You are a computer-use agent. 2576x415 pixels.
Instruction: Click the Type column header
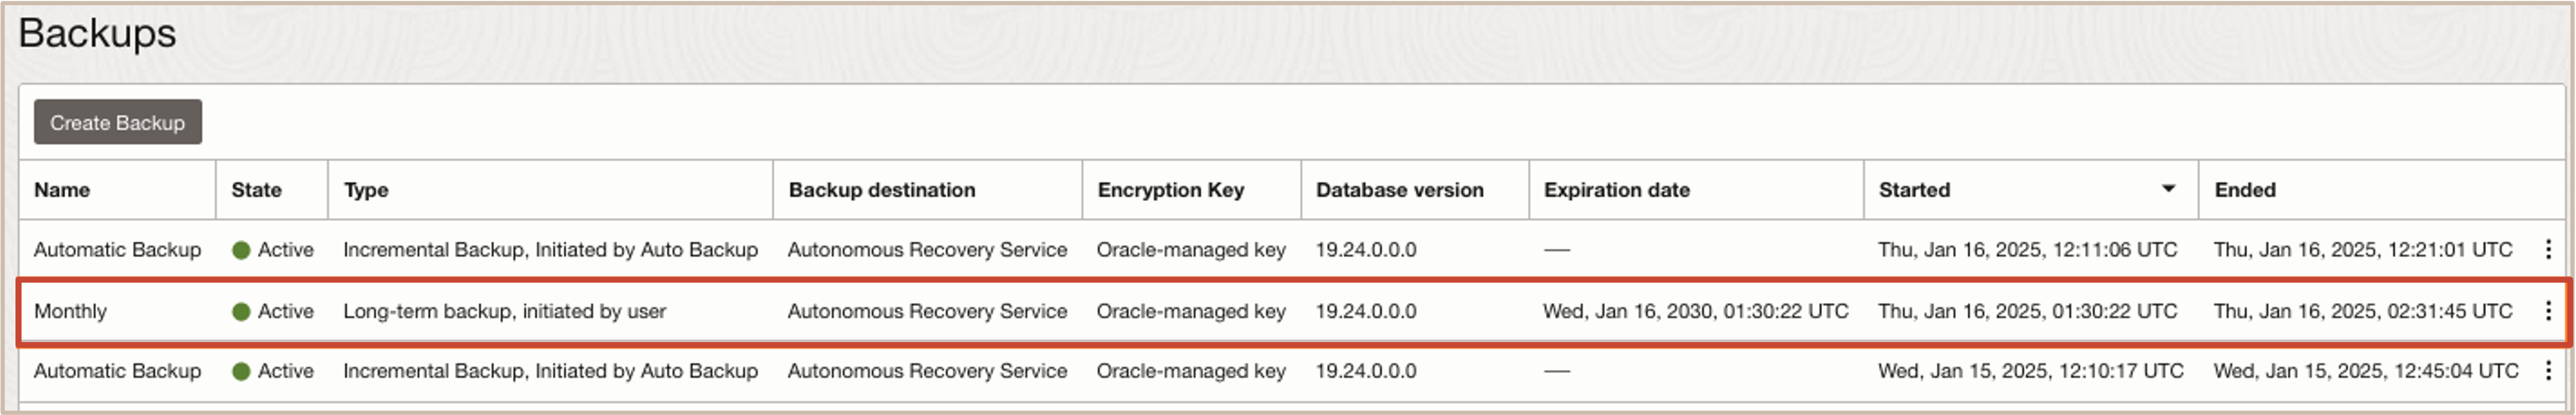366,190
